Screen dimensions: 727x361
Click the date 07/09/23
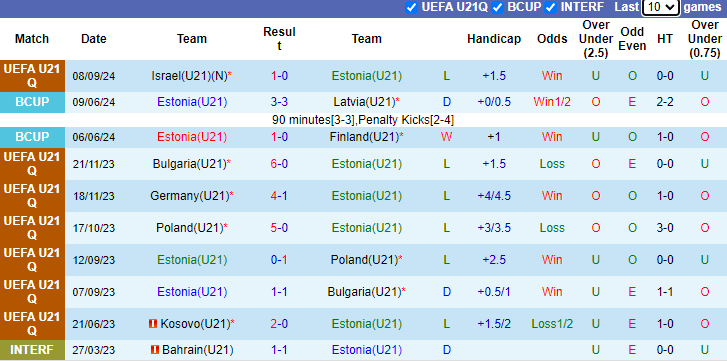point(94,292)
